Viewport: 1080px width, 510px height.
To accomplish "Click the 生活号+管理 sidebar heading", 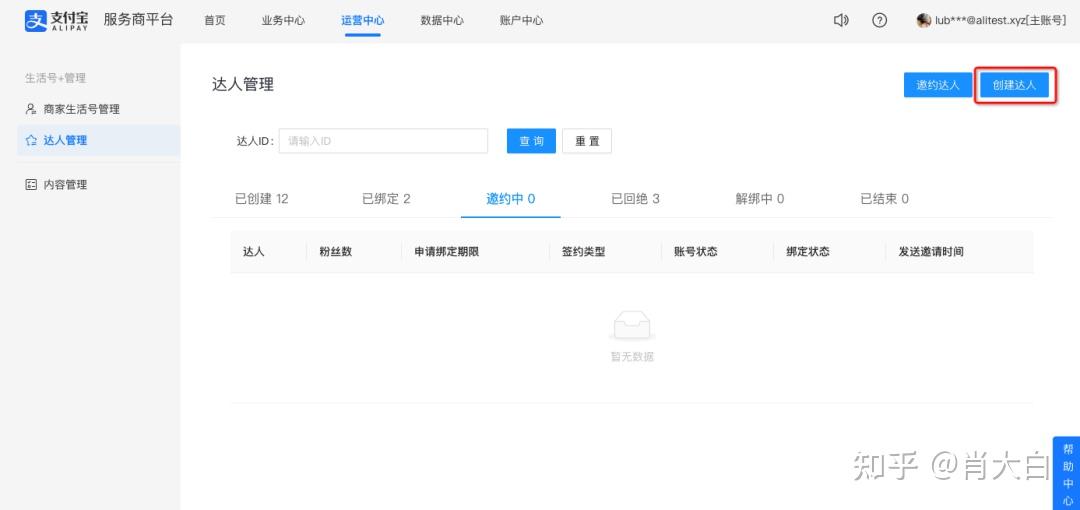I will click(x=55, y=78).
